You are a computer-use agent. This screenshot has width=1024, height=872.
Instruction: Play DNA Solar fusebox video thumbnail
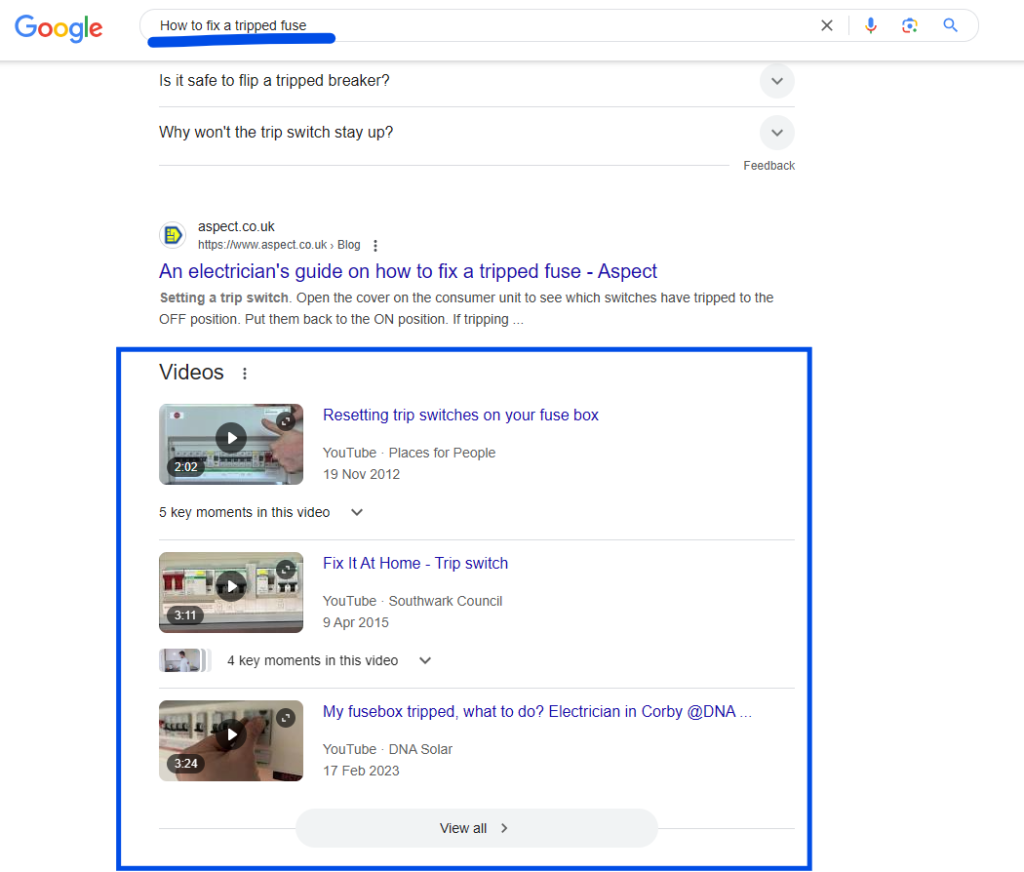[231, 741]
